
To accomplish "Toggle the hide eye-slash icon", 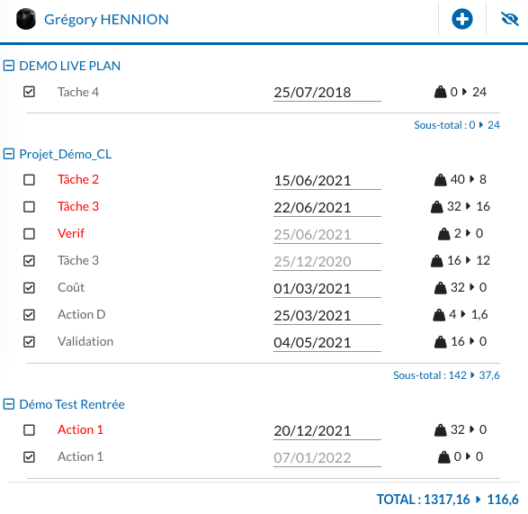I will [509, 19].
